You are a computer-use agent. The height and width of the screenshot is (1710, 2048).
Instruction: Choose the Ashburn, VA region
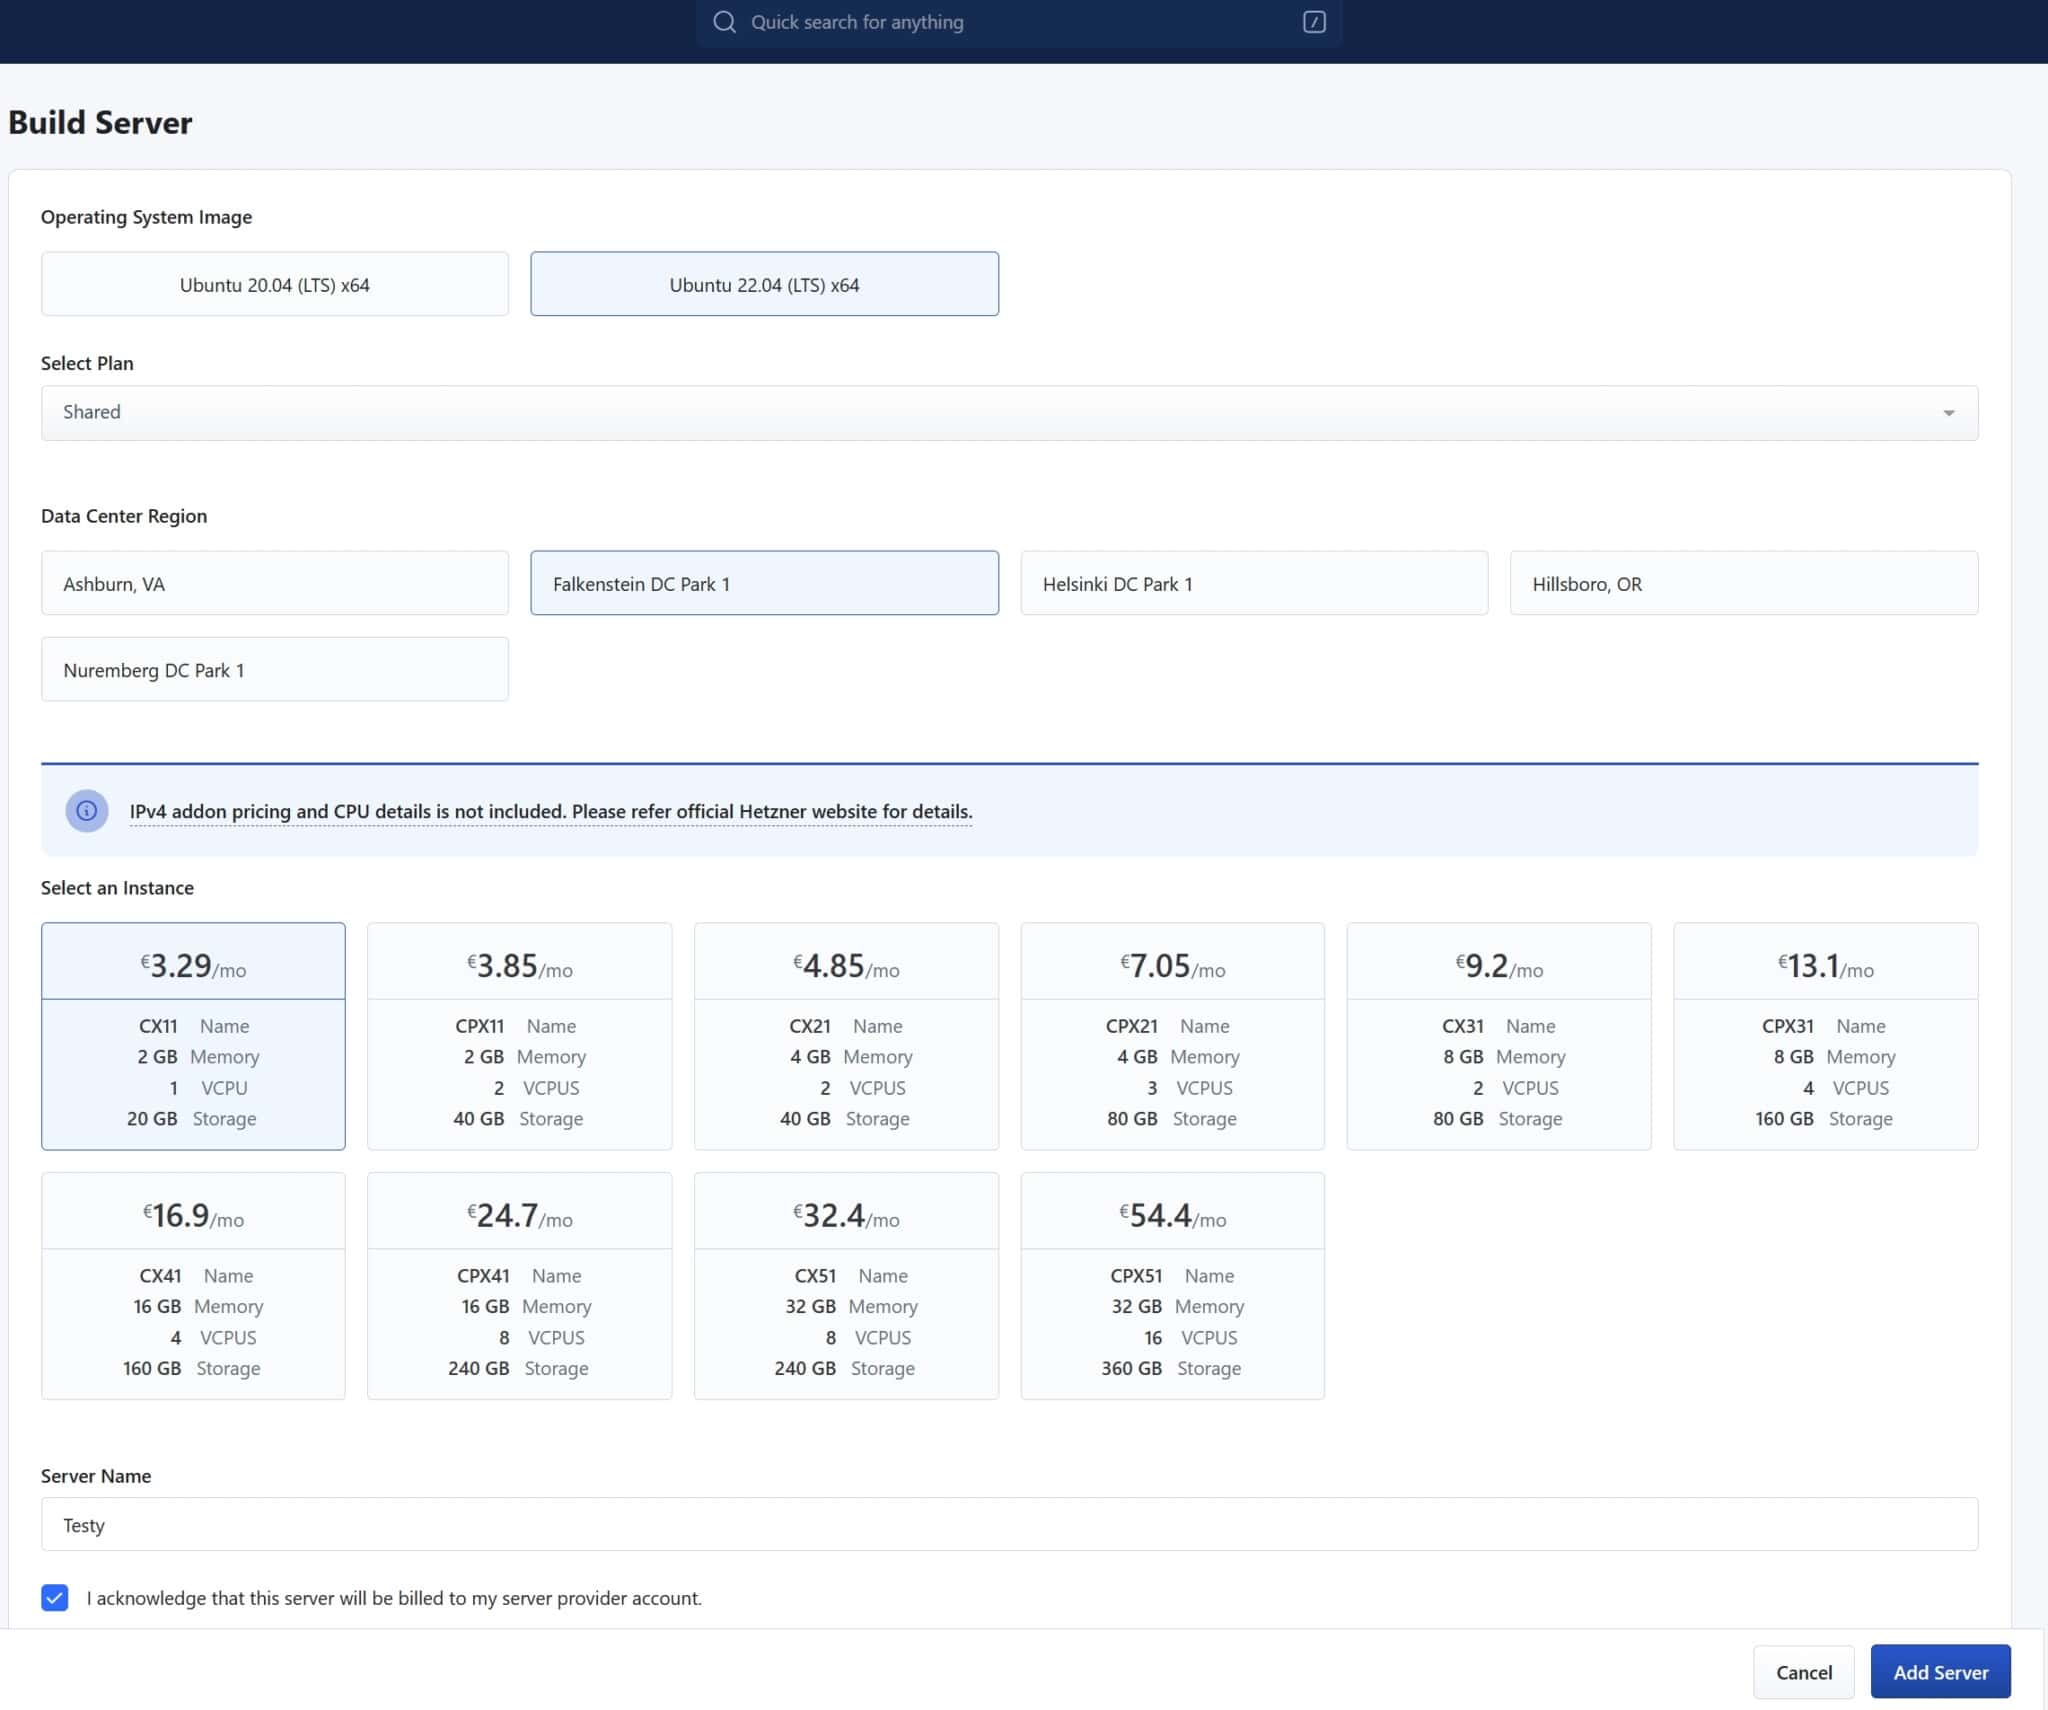[x=274, y=583]
